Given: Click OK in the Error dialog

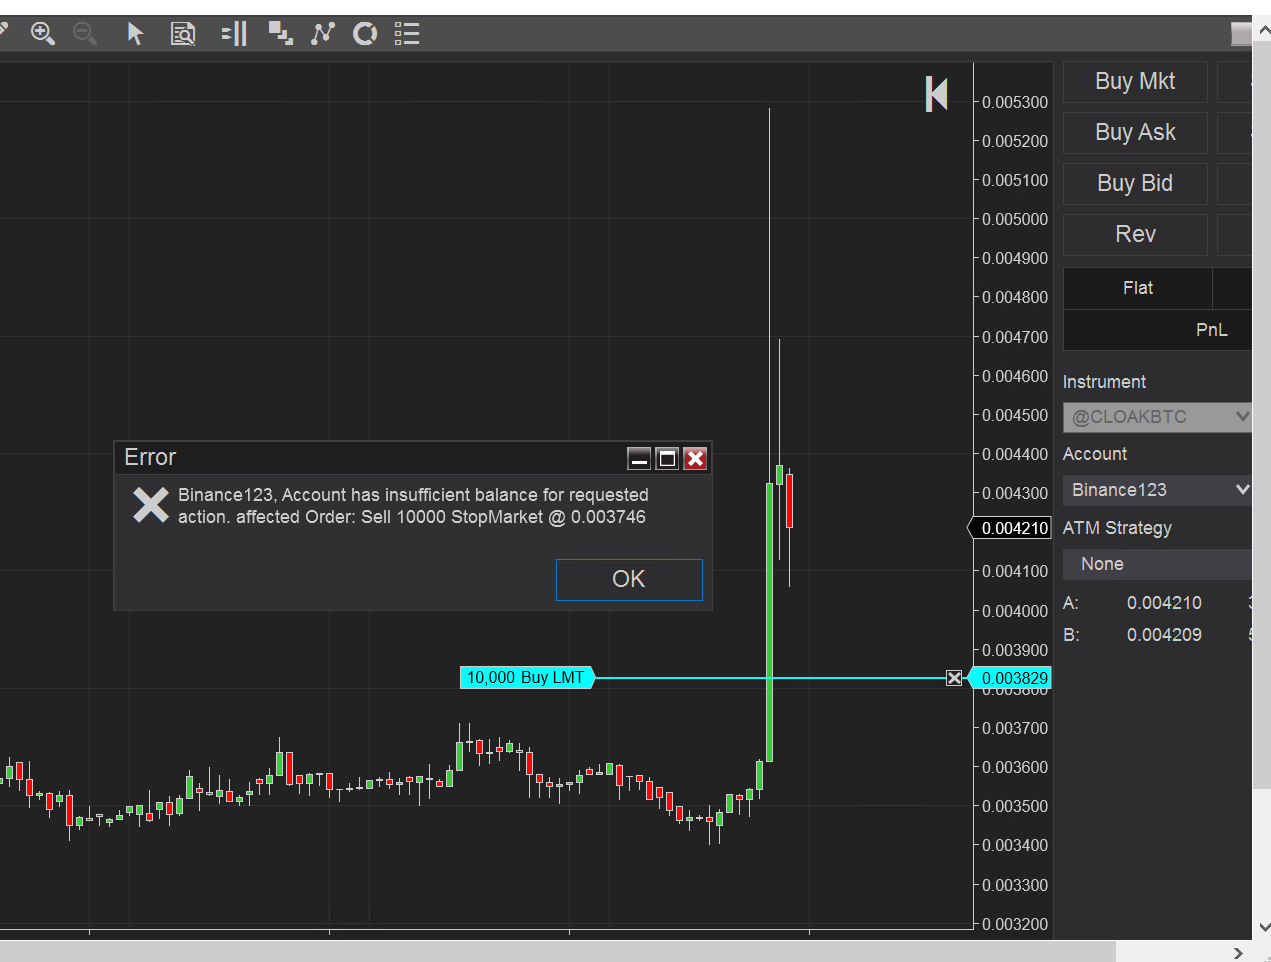Looking at the screenshot, I should tap(629, 580).
